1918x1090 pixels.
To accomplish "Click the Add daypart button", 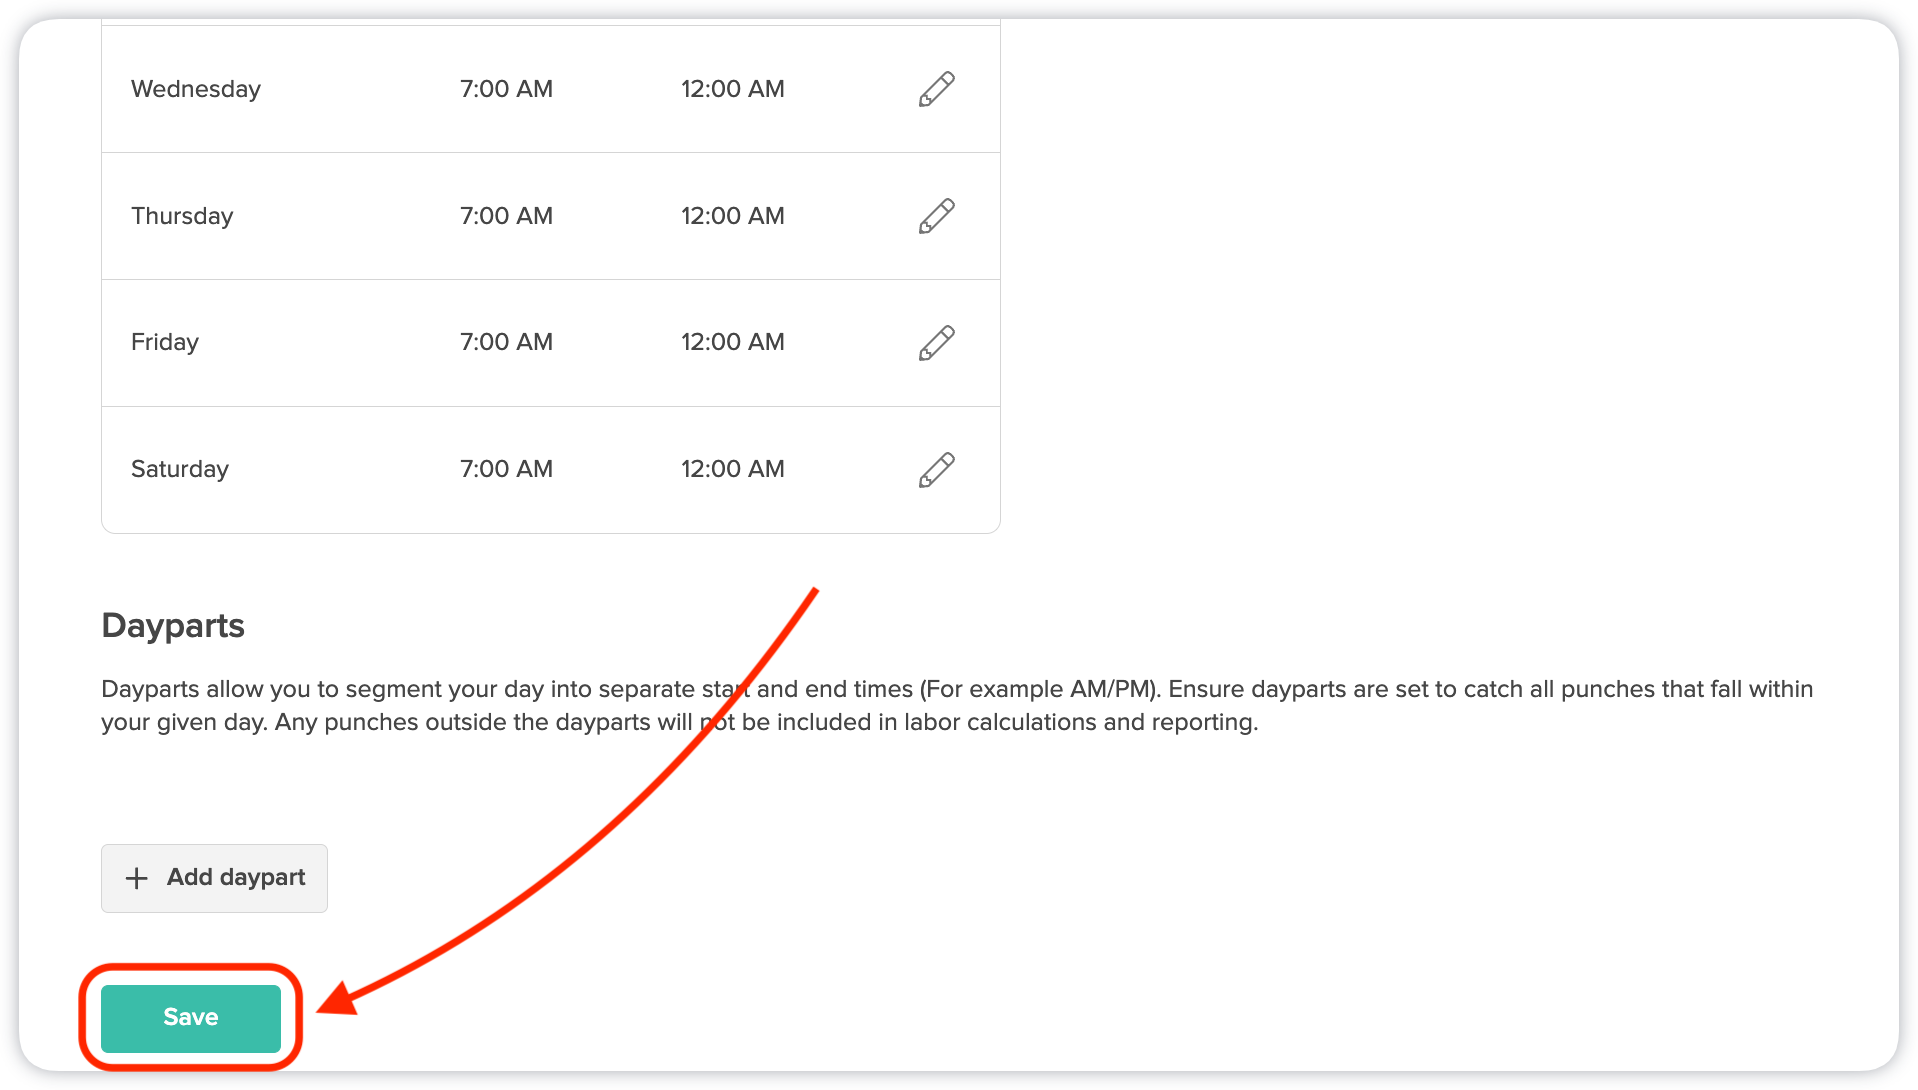I will [214, 877].
